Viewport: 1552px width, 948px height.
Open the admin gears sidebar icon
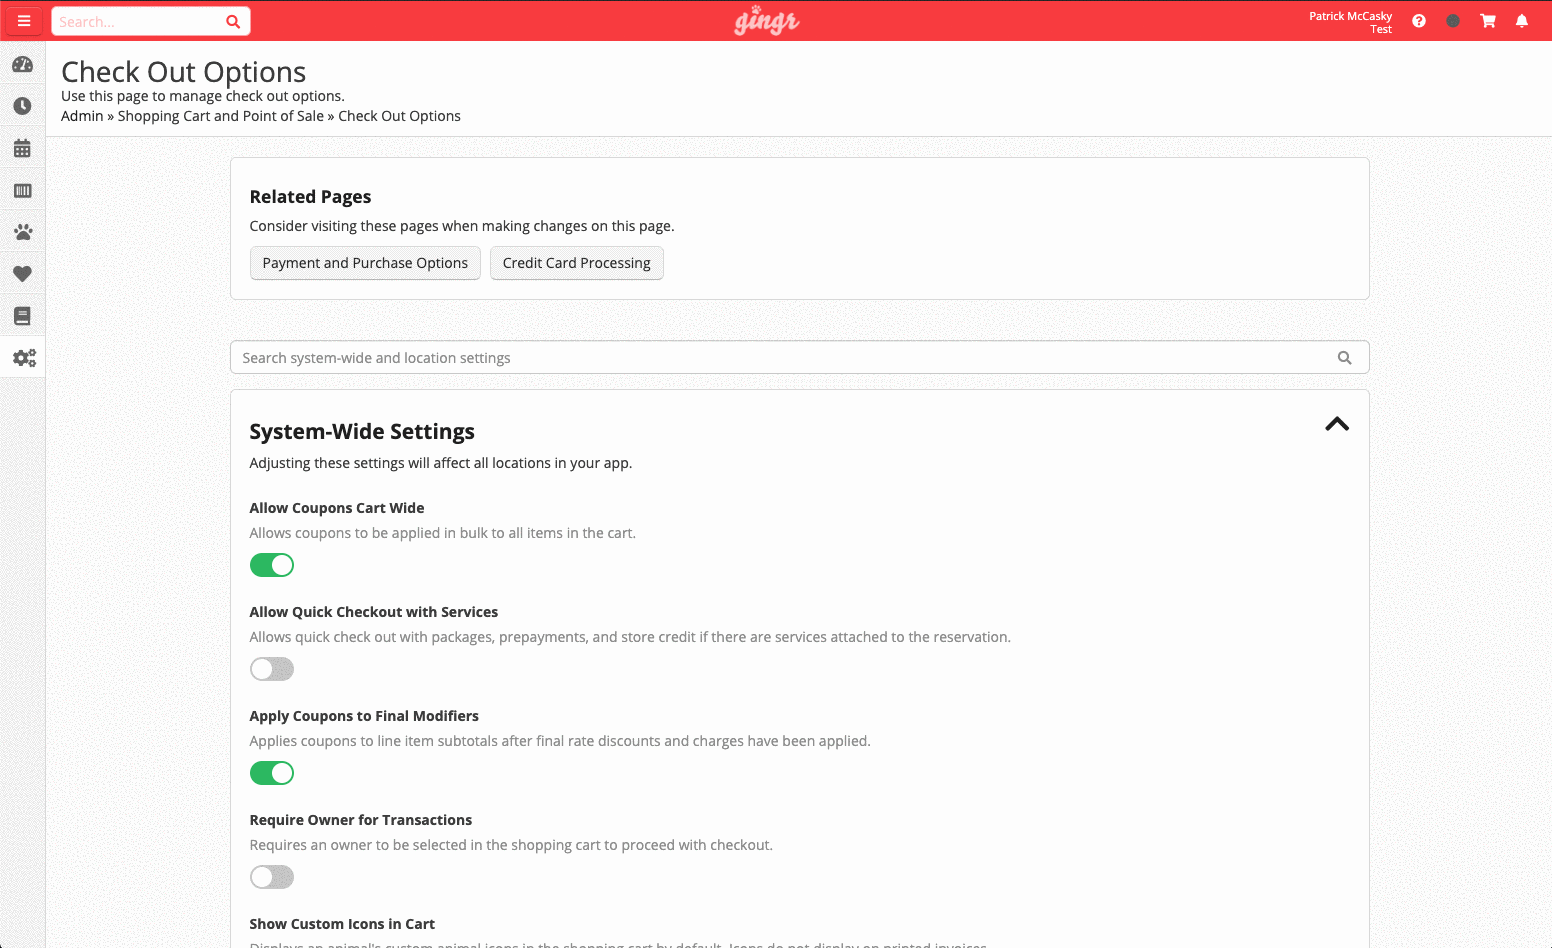[x=24, y=358]
